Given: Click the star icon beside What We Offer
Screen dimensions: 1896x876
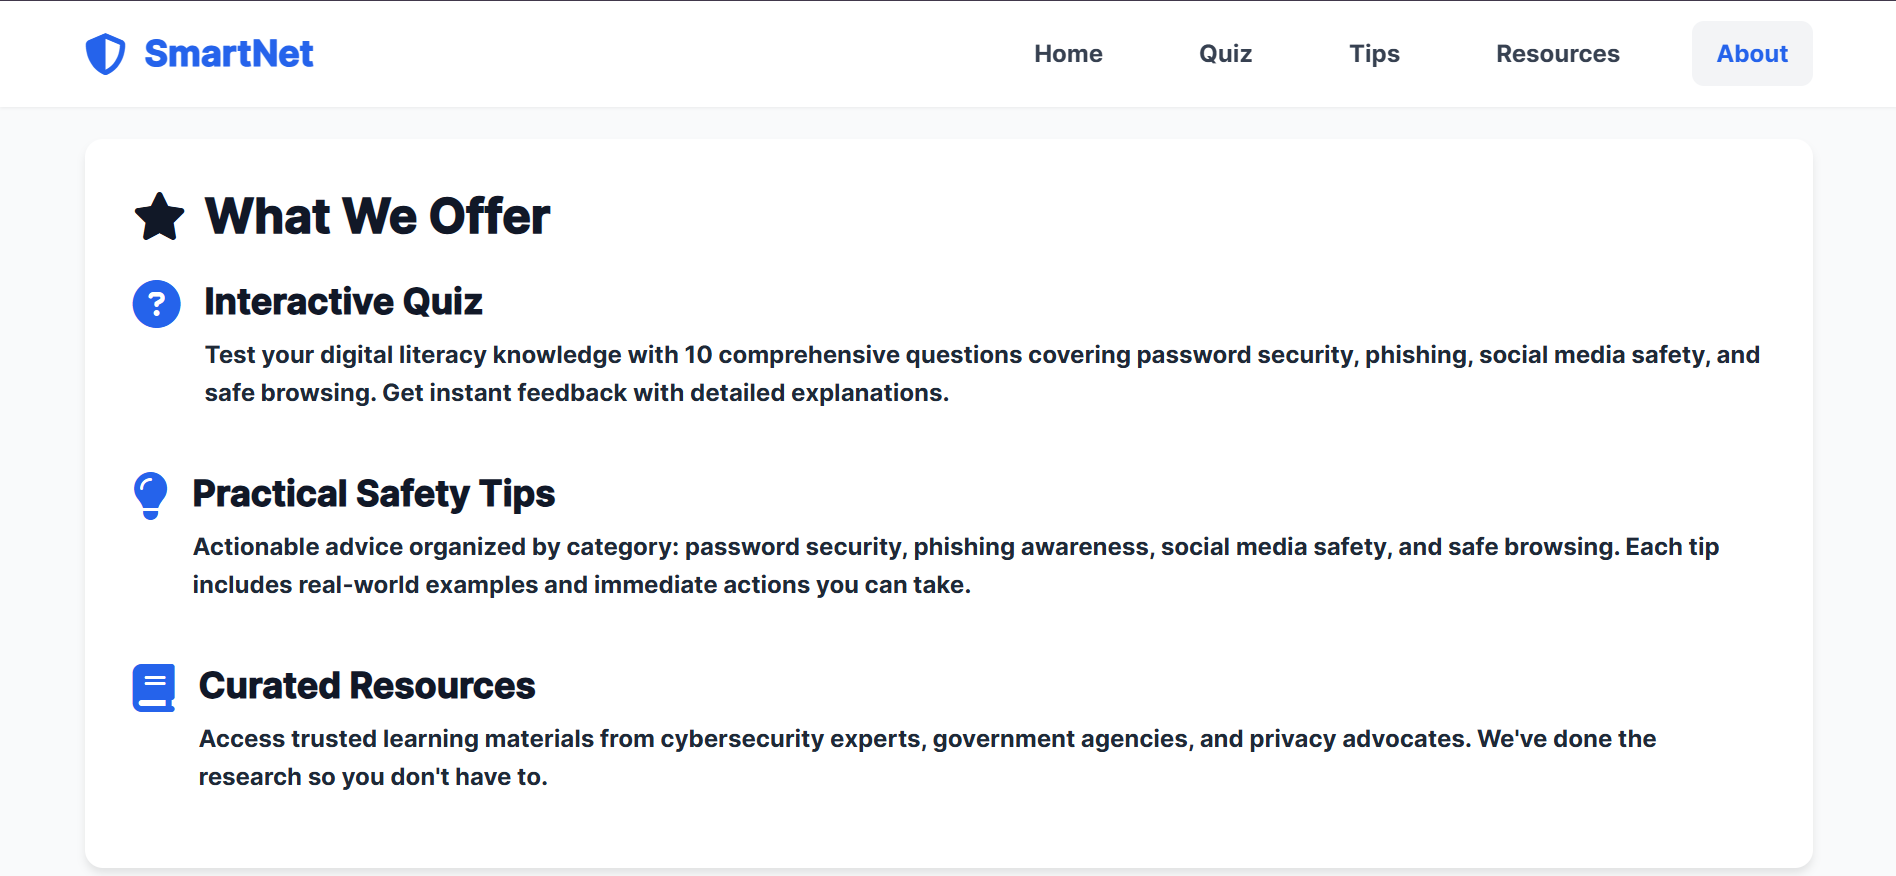Looking at the screenshot, I should pos(159,216).
